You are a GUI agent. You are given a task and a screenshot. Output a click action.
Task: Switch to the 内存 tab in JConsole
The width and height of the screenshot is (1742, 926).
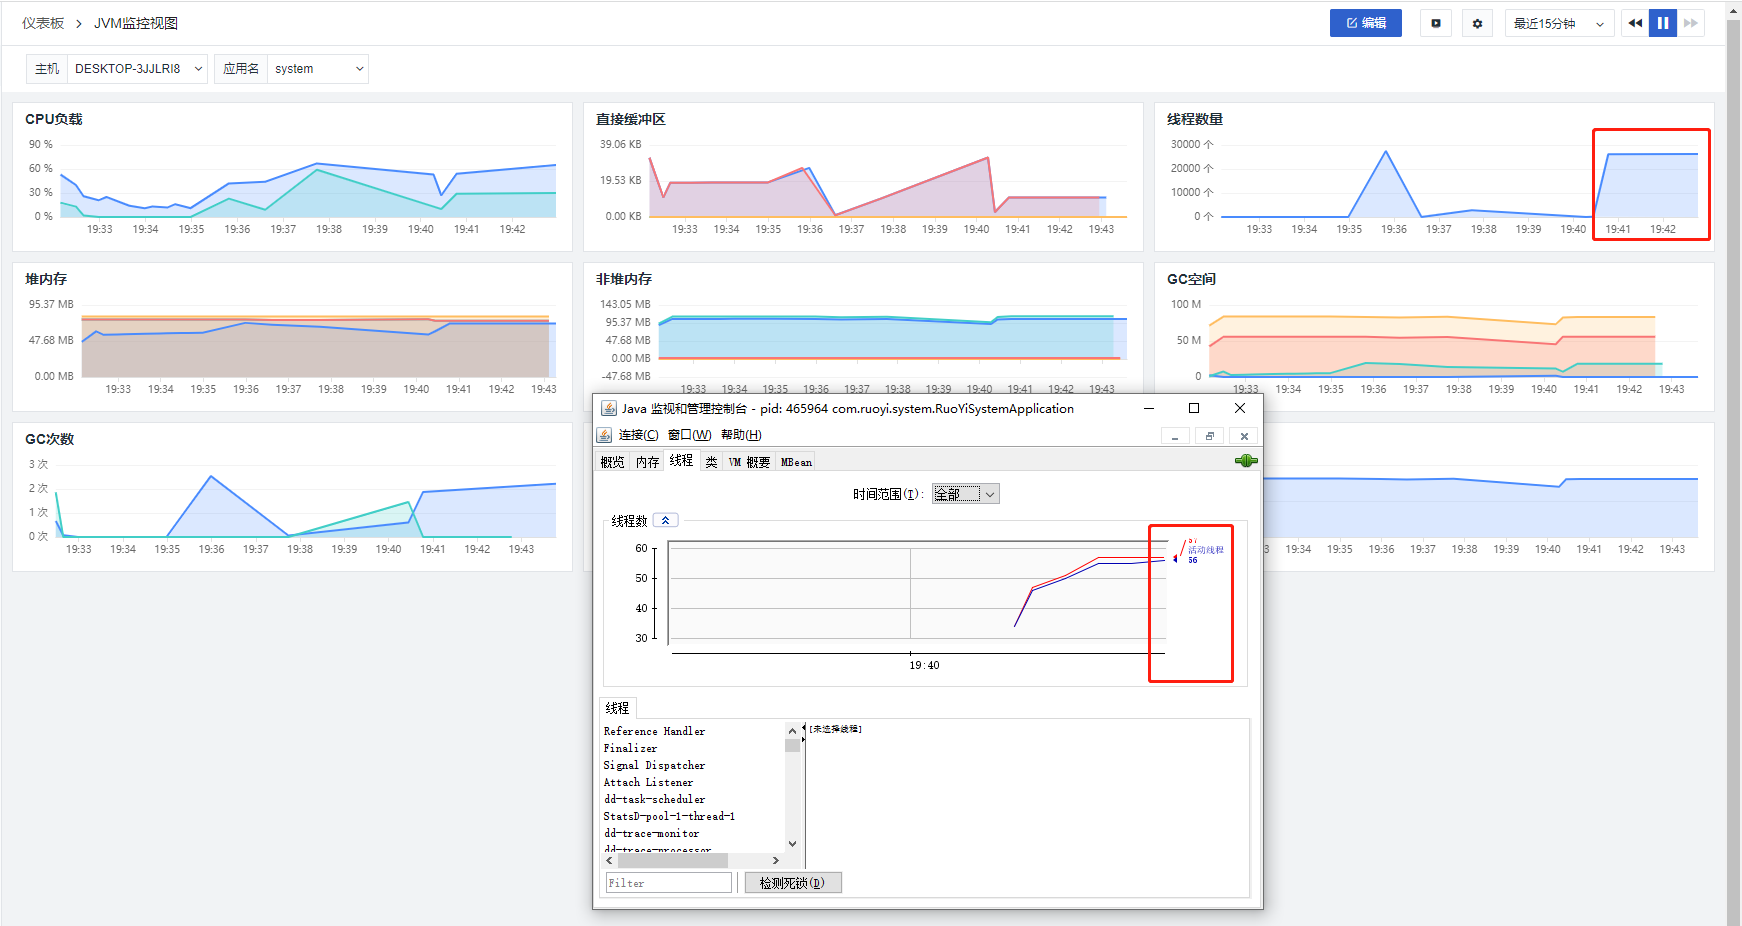pyautogui.click(x=648, y=462)
